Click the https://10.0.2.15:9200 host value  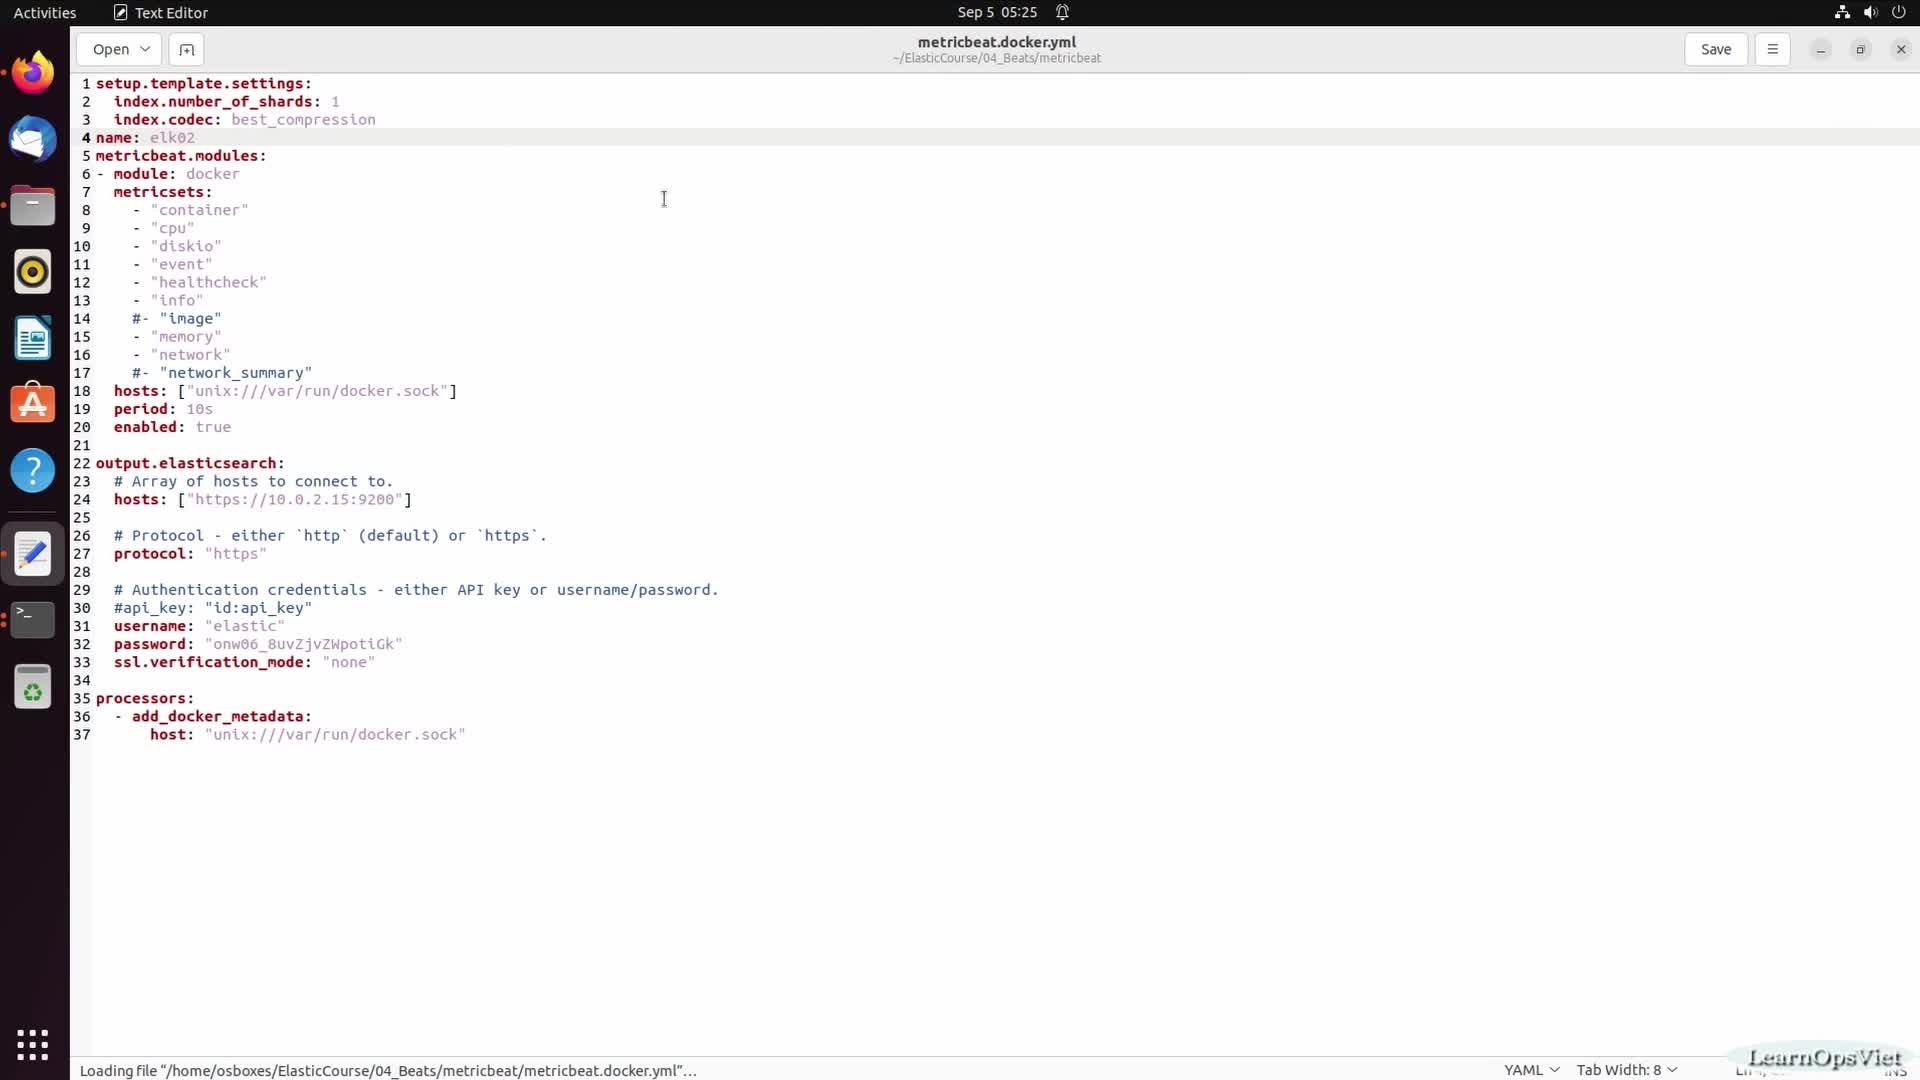tap(295, 499)
